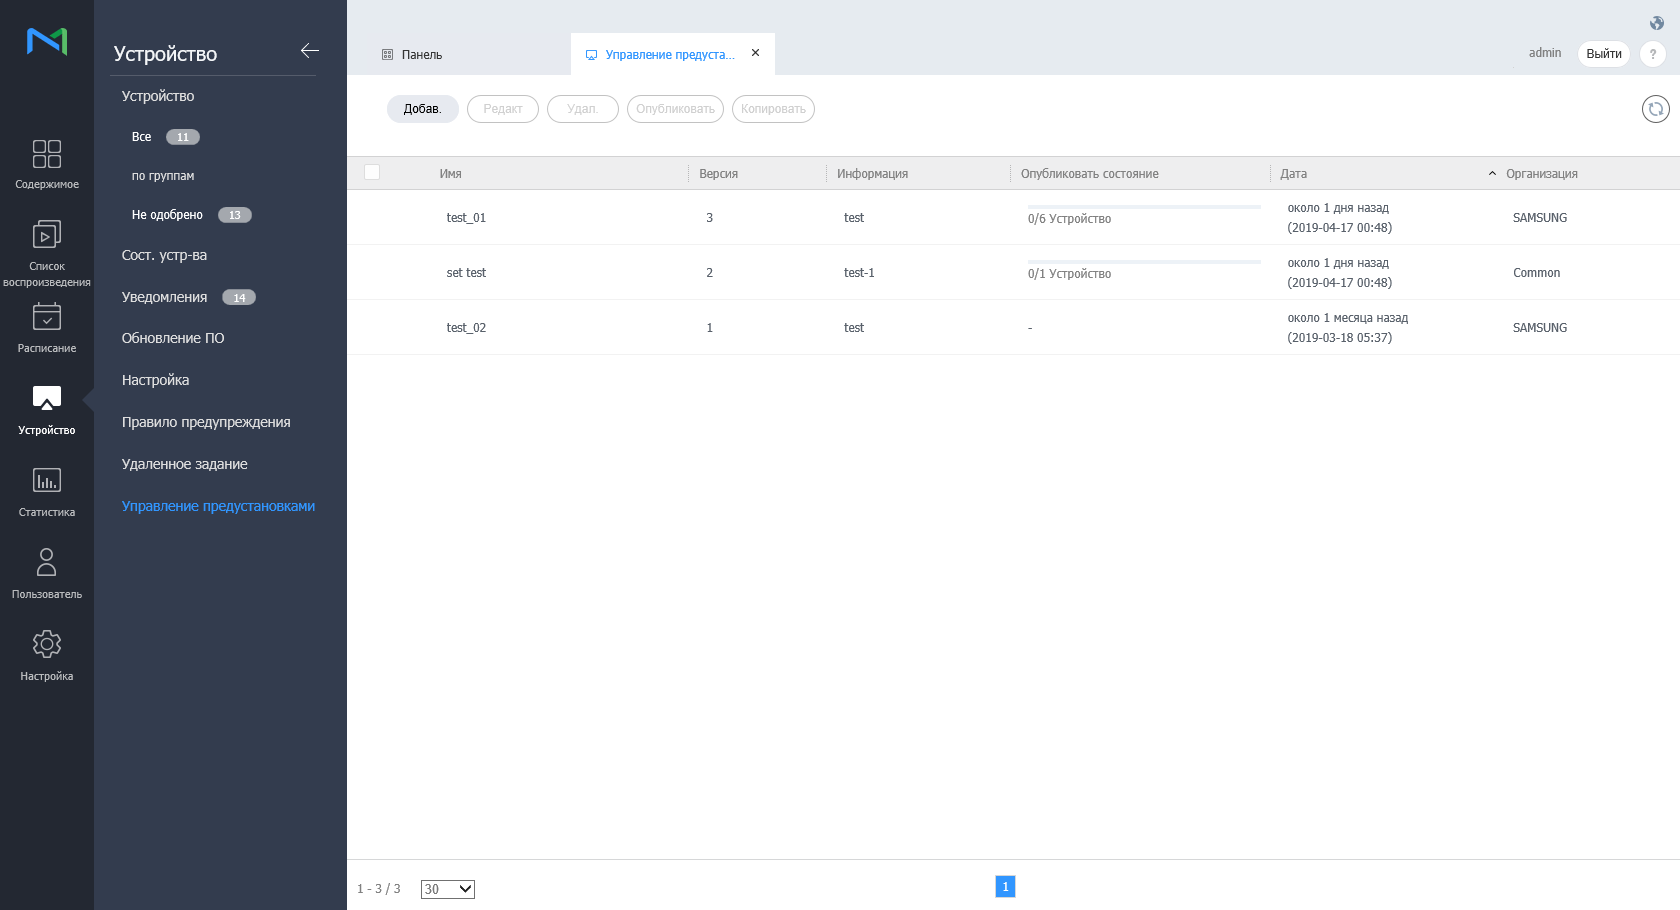Toggle the select-all checkbox in table header
The height and width of the screenshot is (910, 1680).
pos(372,172)
